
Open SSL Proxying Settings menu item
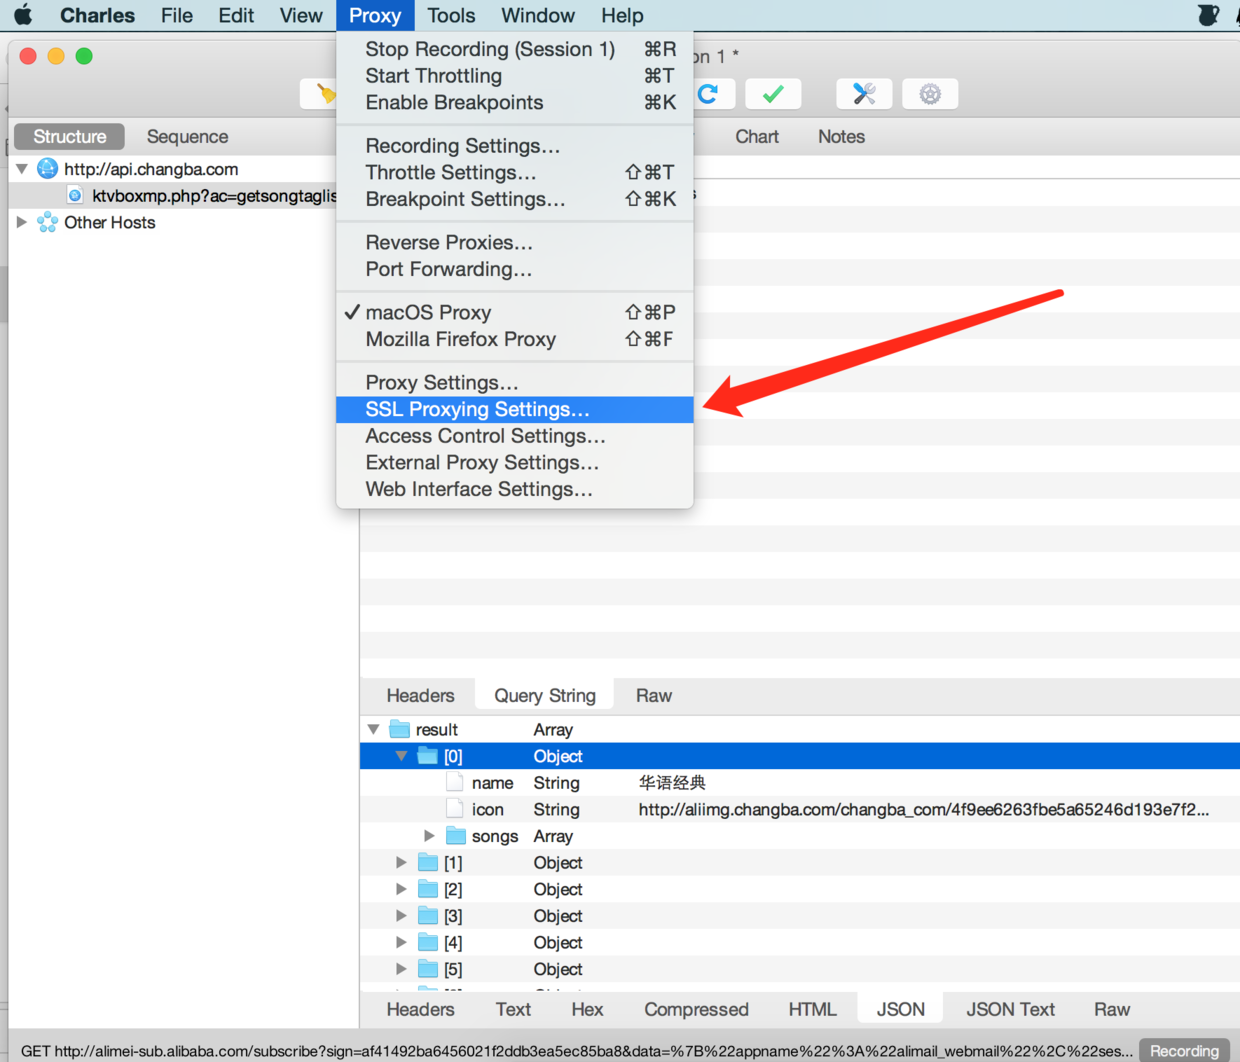tap(514, 409)
